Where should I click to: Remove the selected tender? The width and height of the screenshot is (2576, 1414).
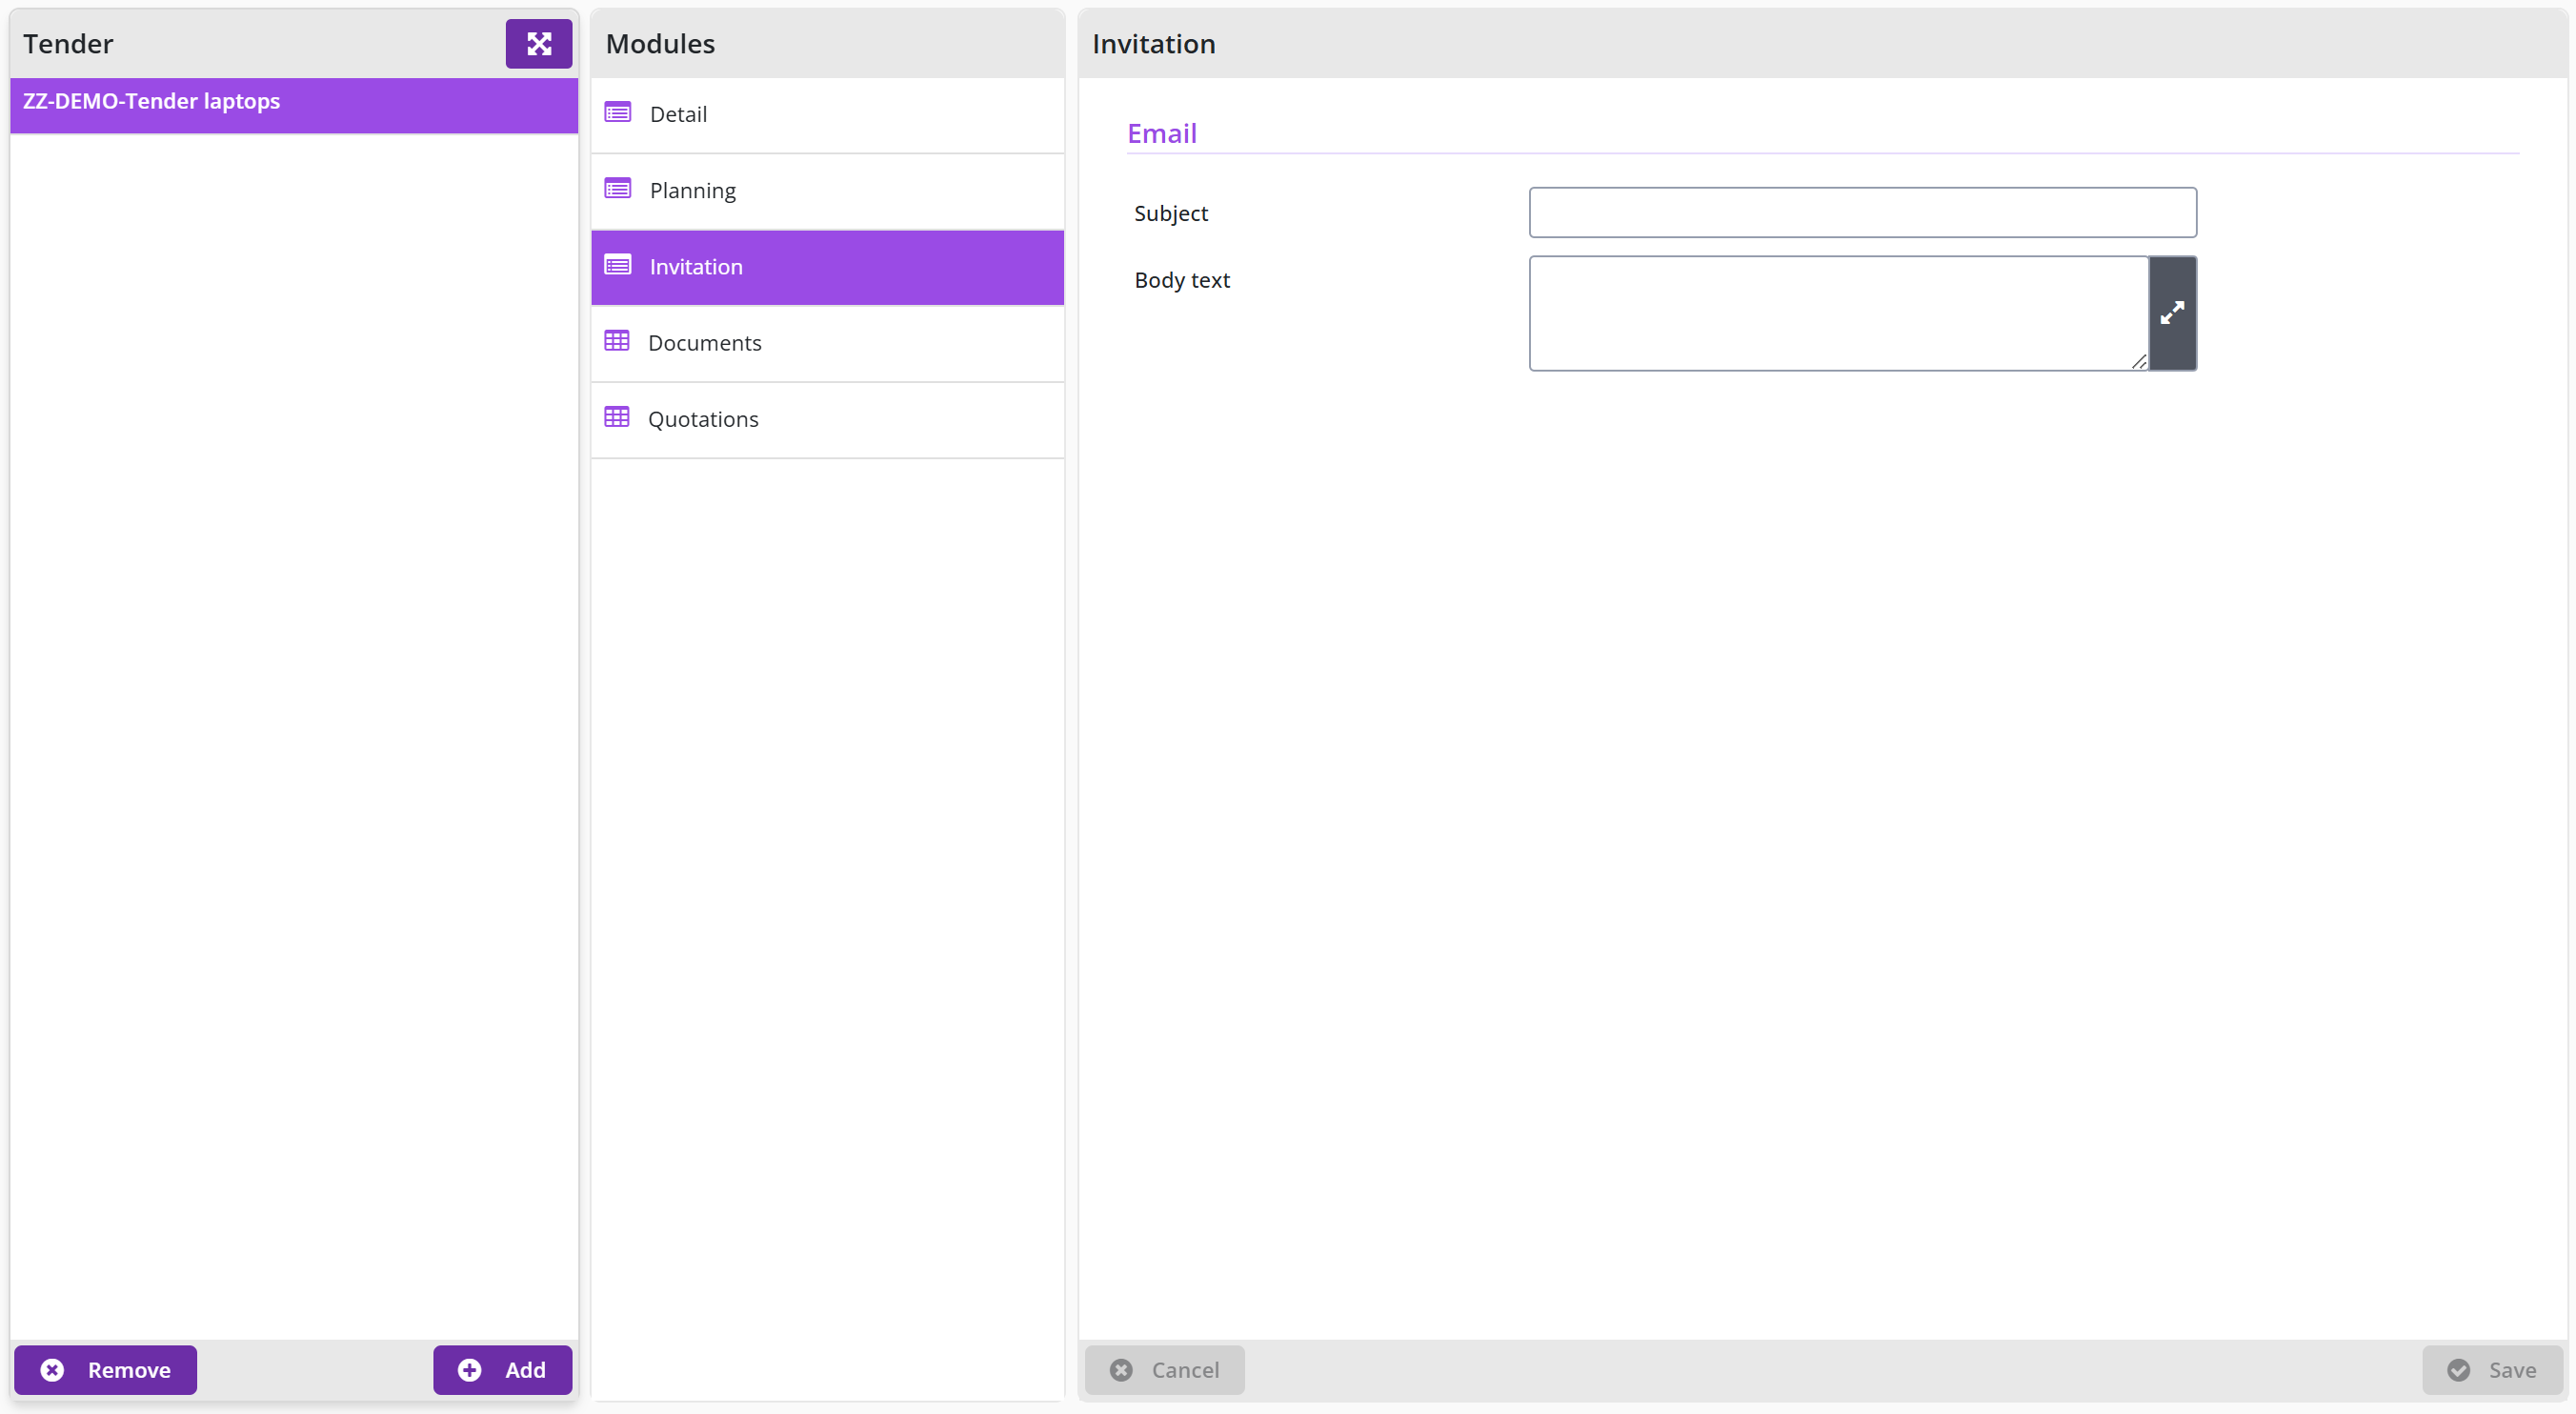[x=105, y=1369]
